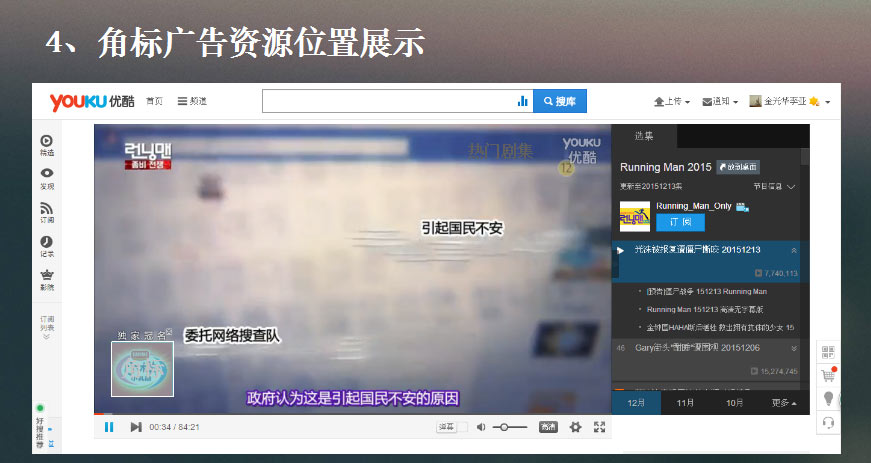Switch to the 11月 tab
871x463 pixels.
(x=685, y=403)
